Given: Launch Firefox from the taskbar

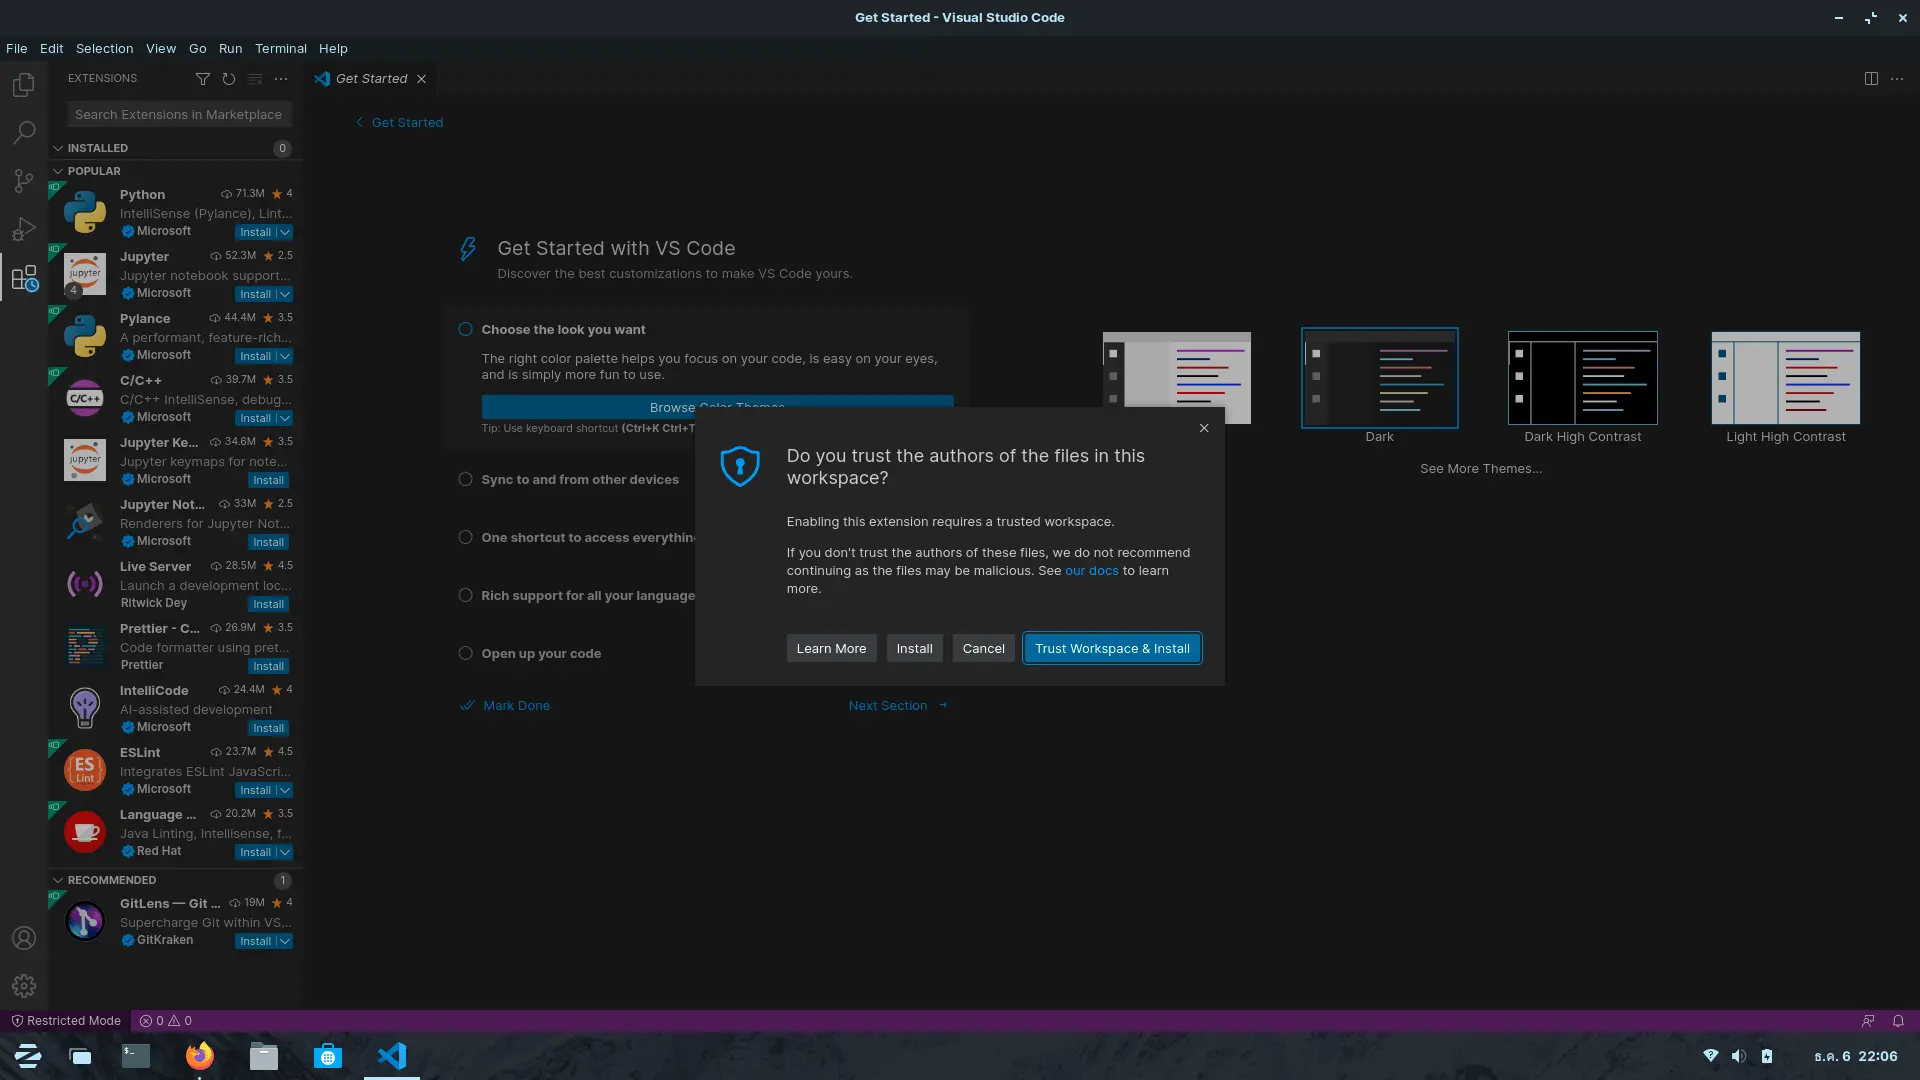Looking at the screenshot, I should [200, 1056].
